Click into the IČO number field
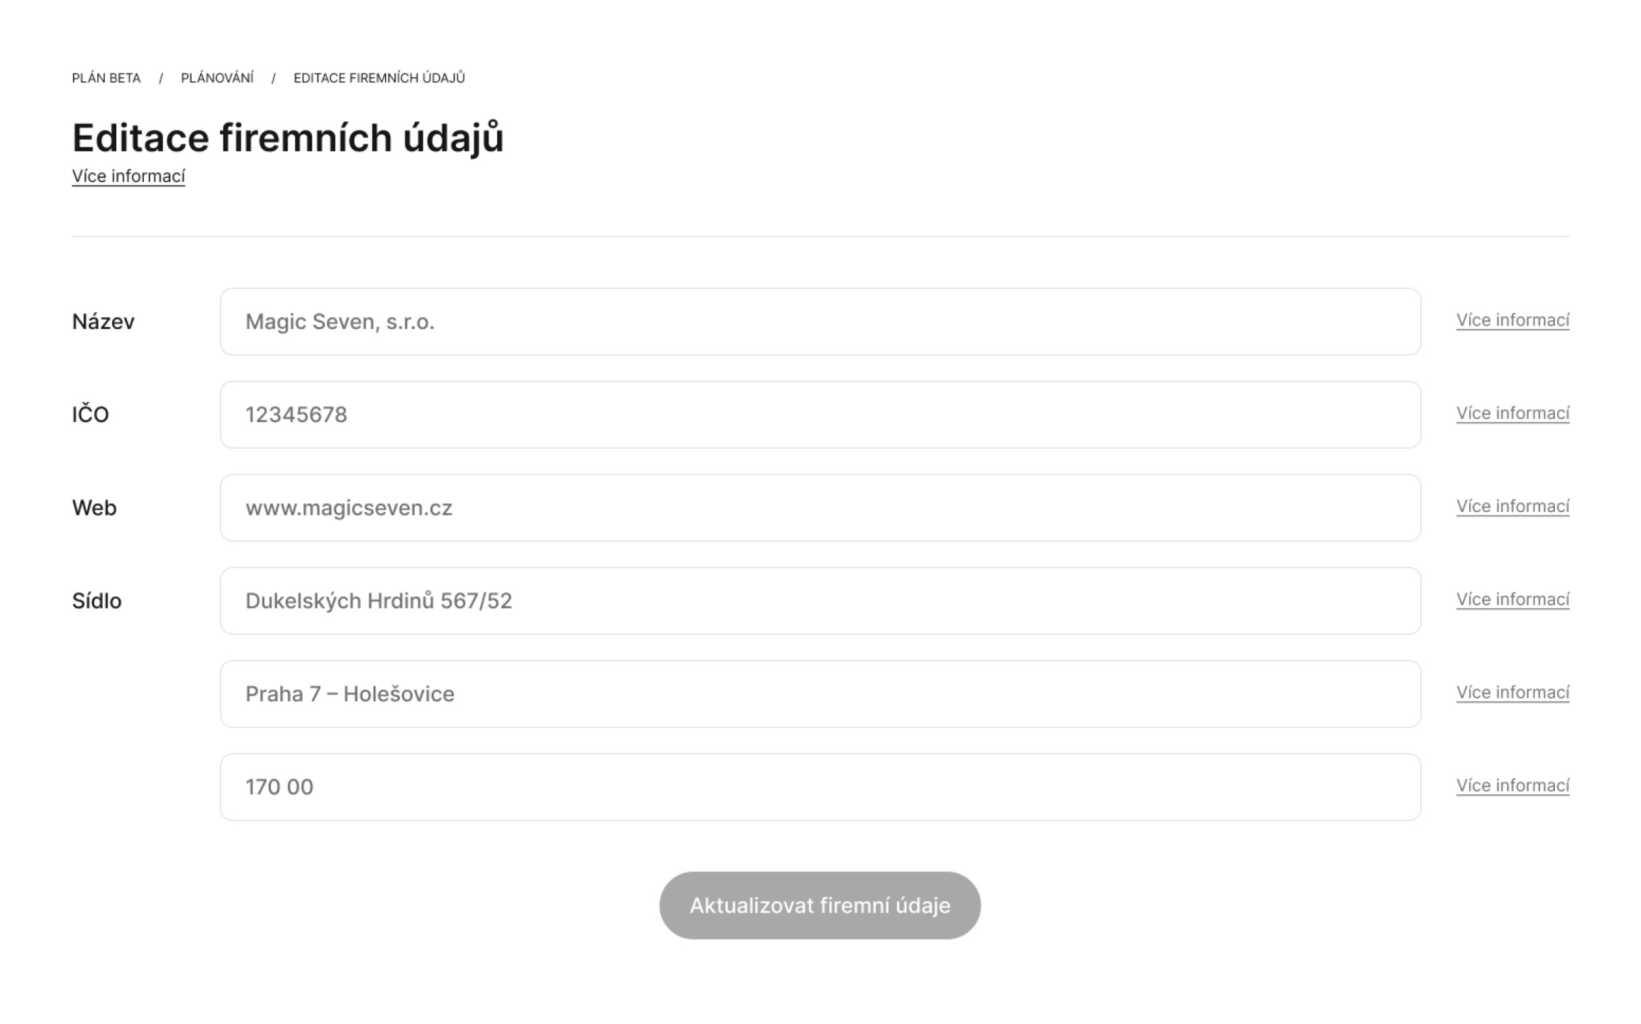 tap(820, 415)
